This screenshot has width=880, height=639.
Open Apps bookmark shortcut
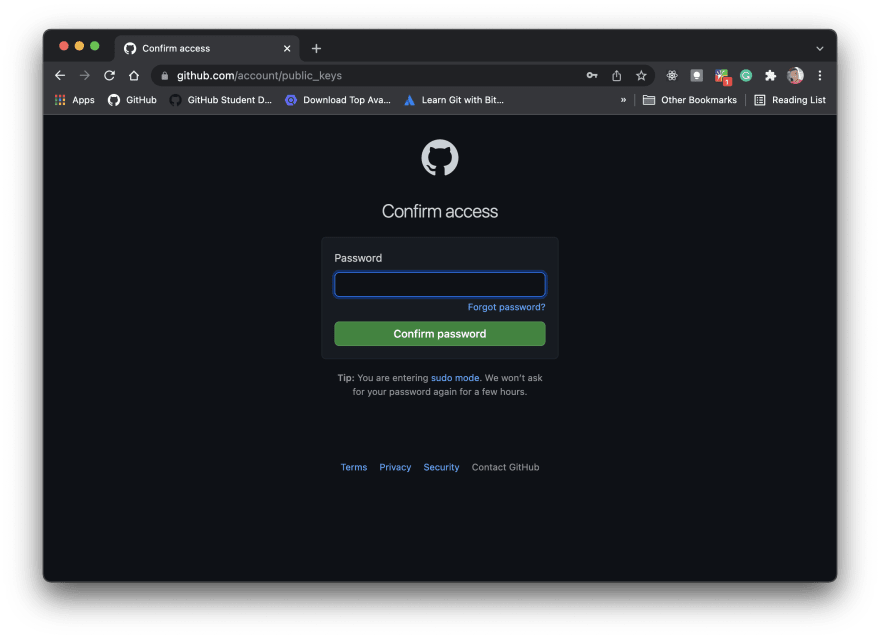(x=75, y=100)
